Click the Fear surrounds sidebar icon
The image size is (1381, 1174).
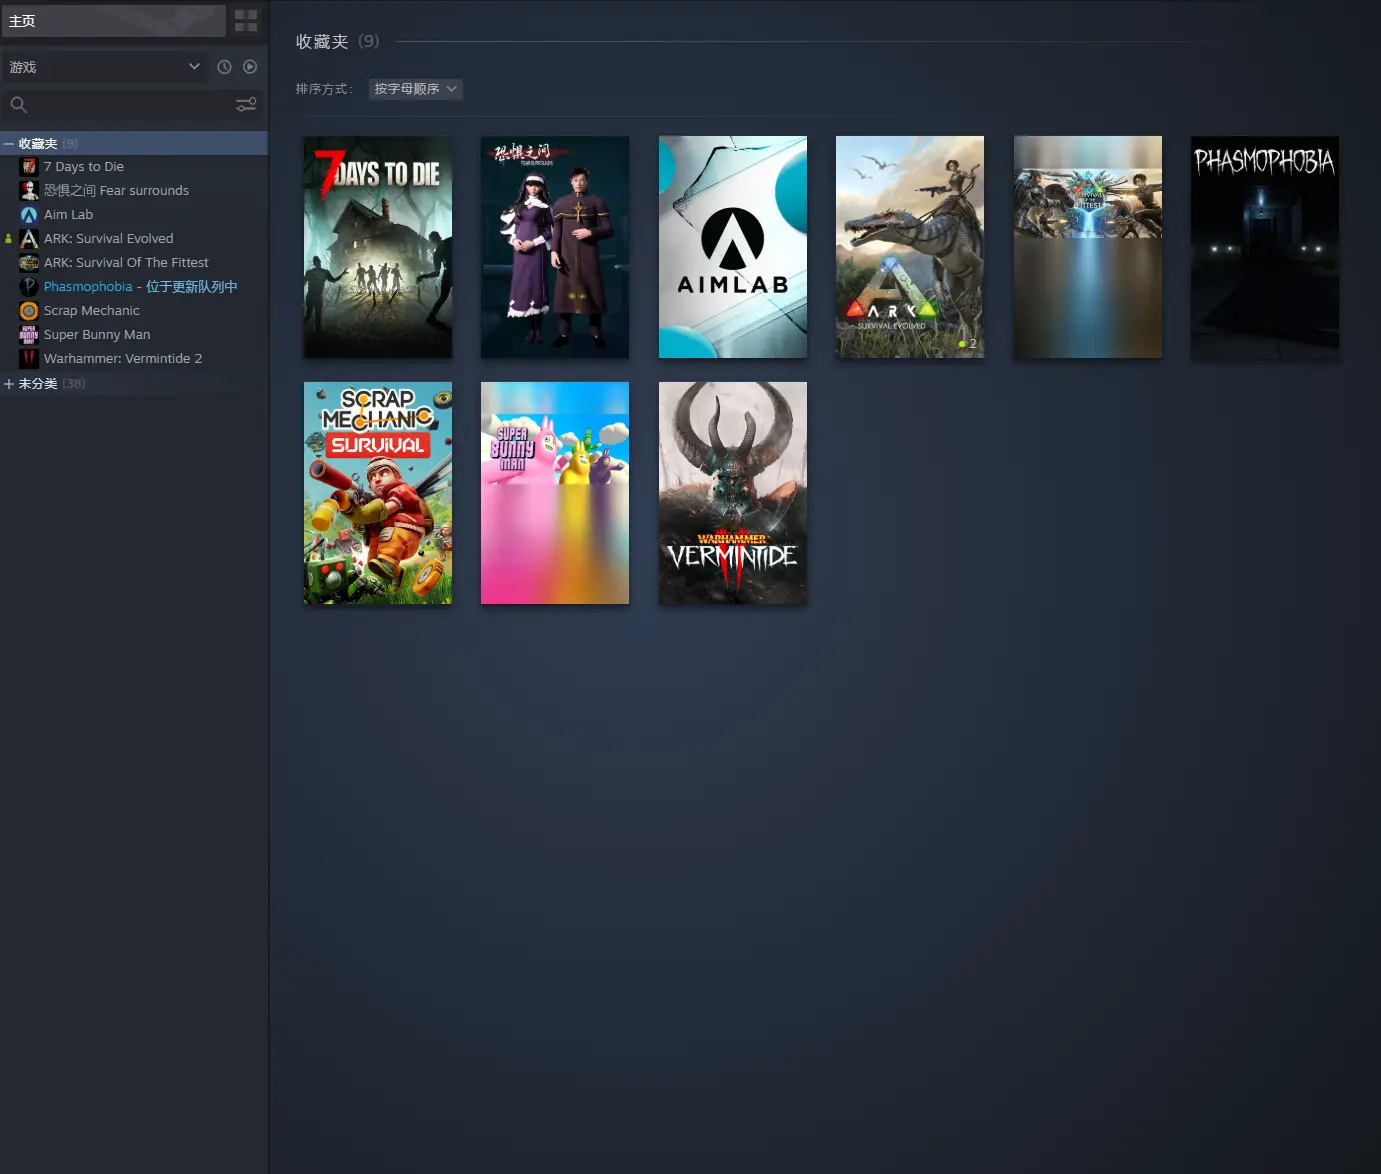[x=29, y=191]
